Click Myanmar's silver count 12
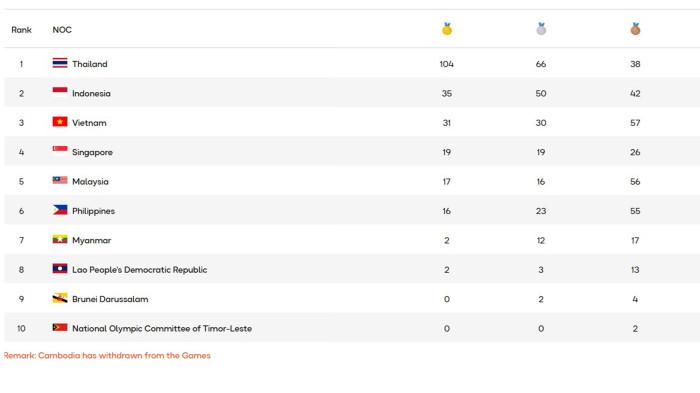 click(x=541, y=240)
